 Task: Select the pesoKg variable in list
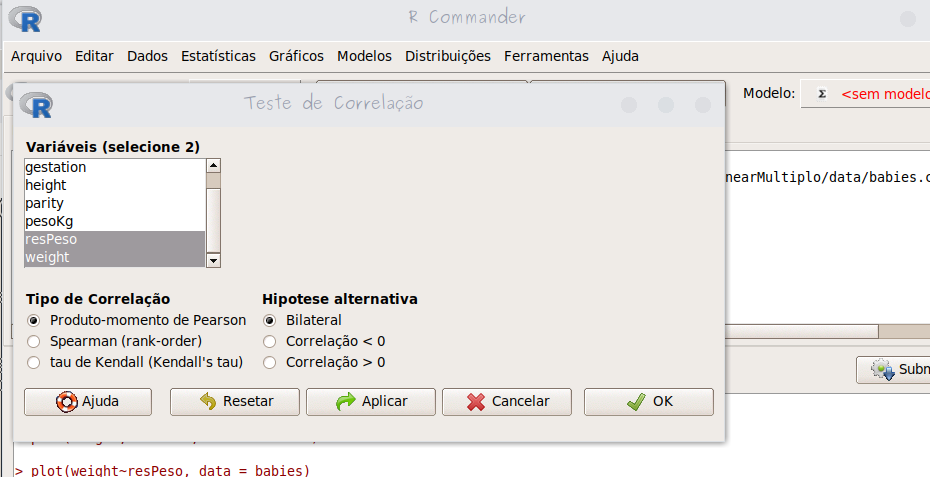[49, 221]
